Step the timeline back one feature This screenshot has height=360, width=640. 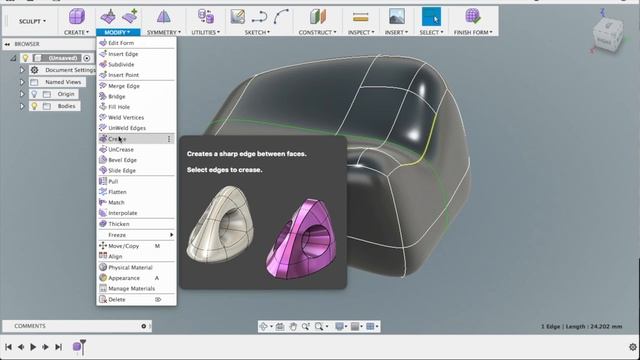tap(21, 347)
